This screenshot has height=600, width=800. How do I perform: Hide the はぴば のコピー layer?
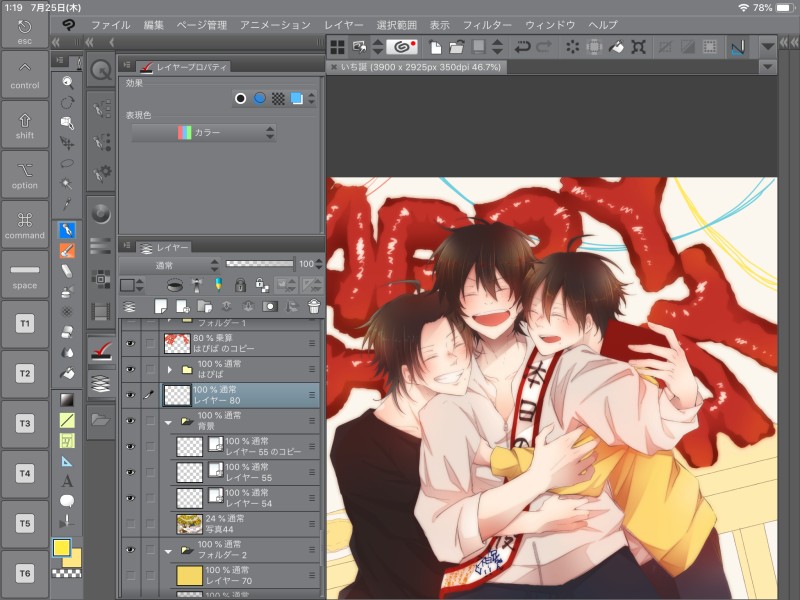[131, 343]
